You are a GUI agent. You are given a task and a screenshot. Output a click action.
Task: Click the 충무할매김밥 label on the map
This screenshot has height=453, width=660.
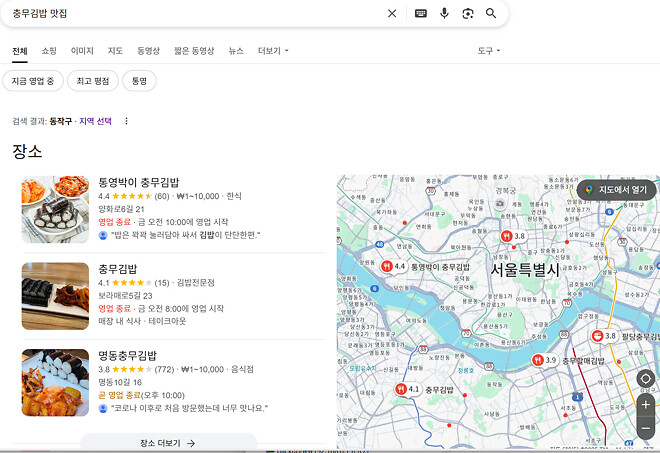583,361
